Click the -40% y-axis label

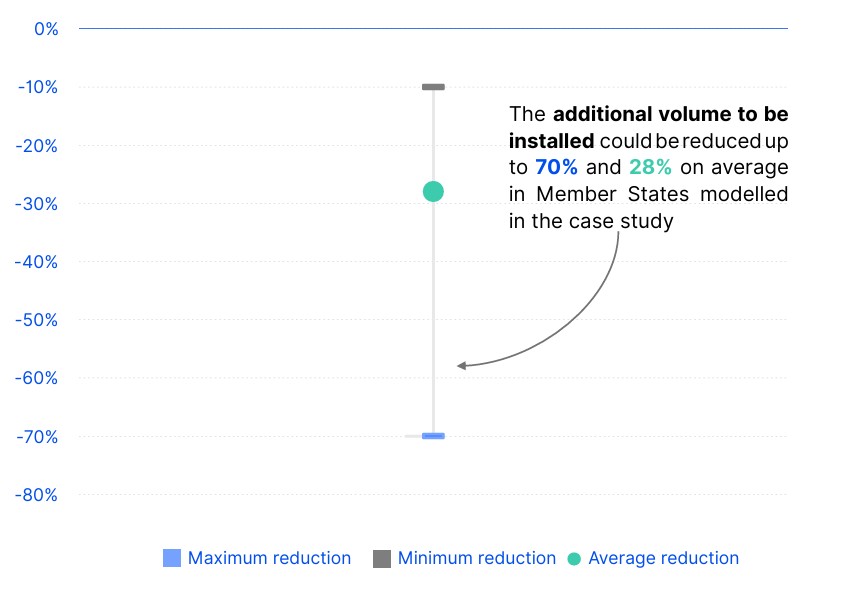pyautogui.click(x=38, y=262)
